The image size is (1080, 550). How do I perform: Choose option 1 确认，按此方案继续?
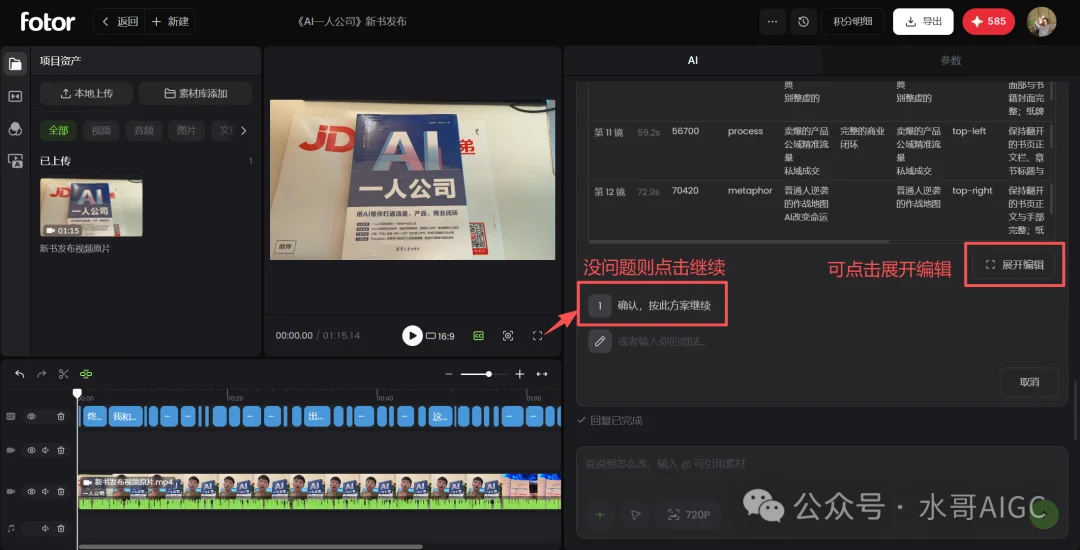click(x=652, y=305)
